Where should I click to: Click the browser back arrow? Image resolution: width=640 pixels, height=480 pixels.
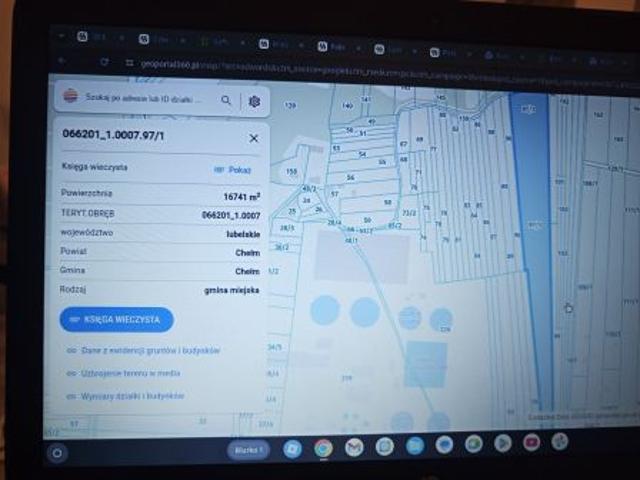[x=62, y=60]
